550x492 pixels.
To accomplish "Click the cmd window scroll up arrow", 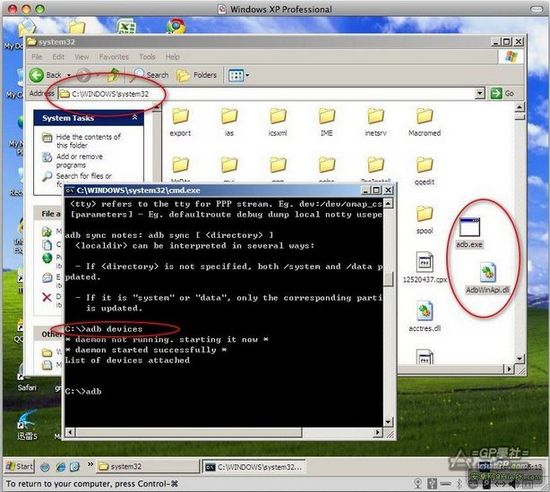I will click(x=388, y=204).
